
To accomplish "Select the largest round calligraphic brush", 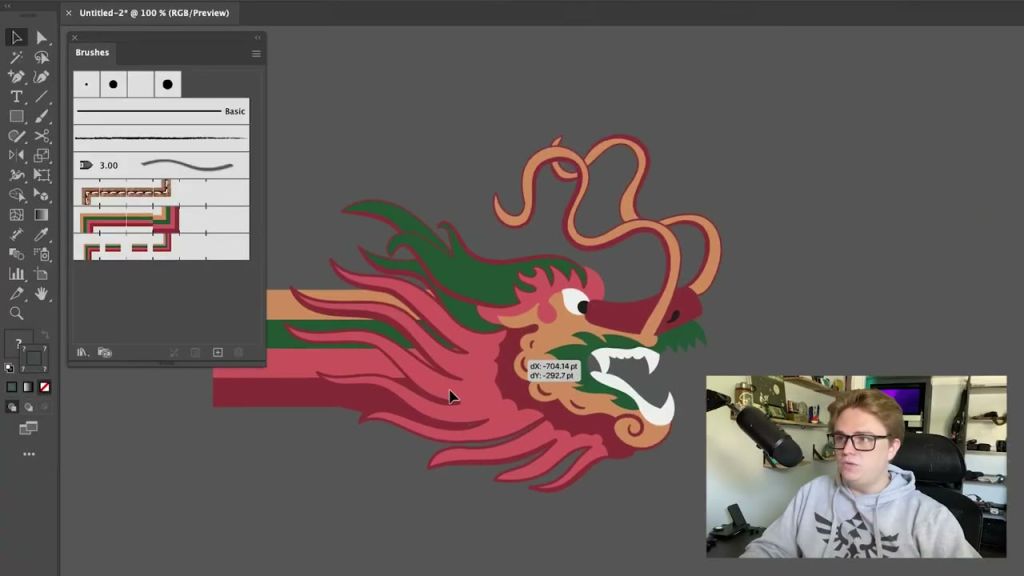I will pos(168,84).
